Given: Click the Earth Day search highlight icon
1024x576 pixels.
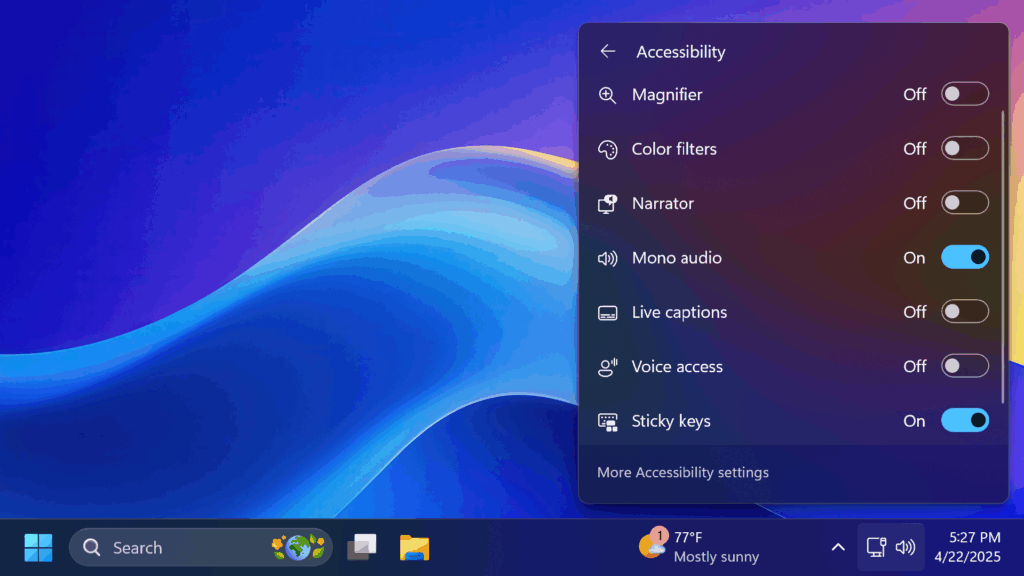Looking at the screenshot, I should (298, 547).
